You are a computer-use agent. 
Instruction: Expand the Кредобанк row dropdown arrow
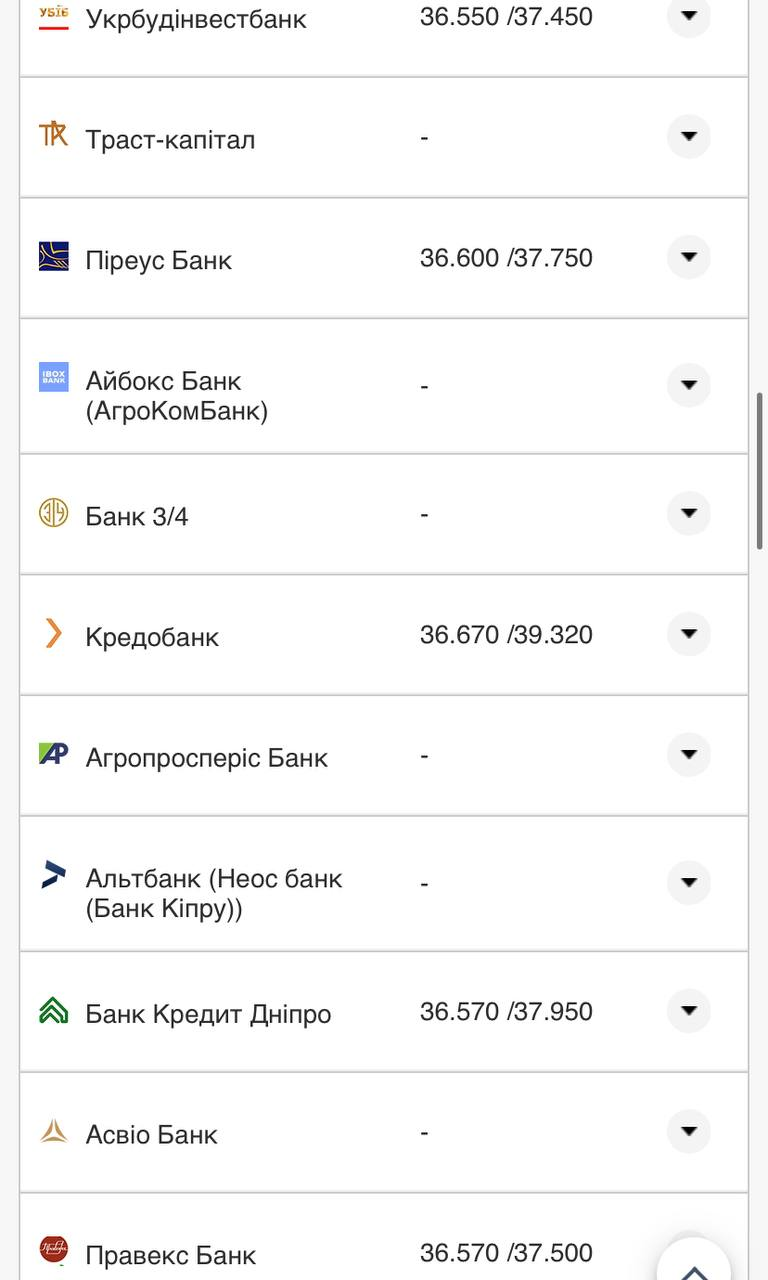[x=688, y=634]
